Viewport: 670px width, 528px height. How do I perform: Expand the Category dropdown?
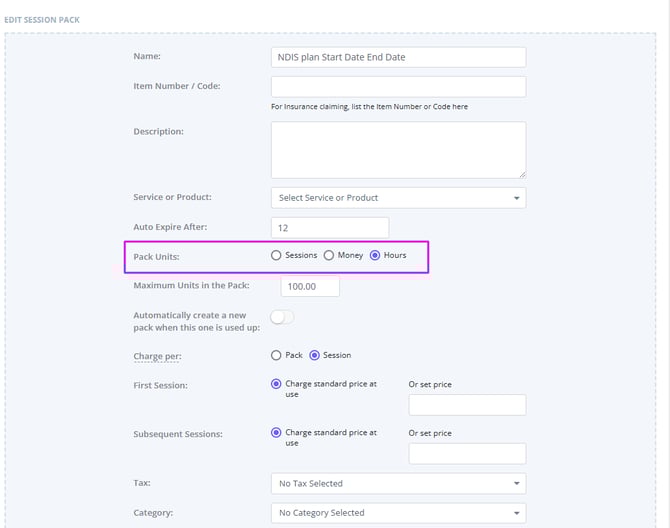click(x=398, y=513)
